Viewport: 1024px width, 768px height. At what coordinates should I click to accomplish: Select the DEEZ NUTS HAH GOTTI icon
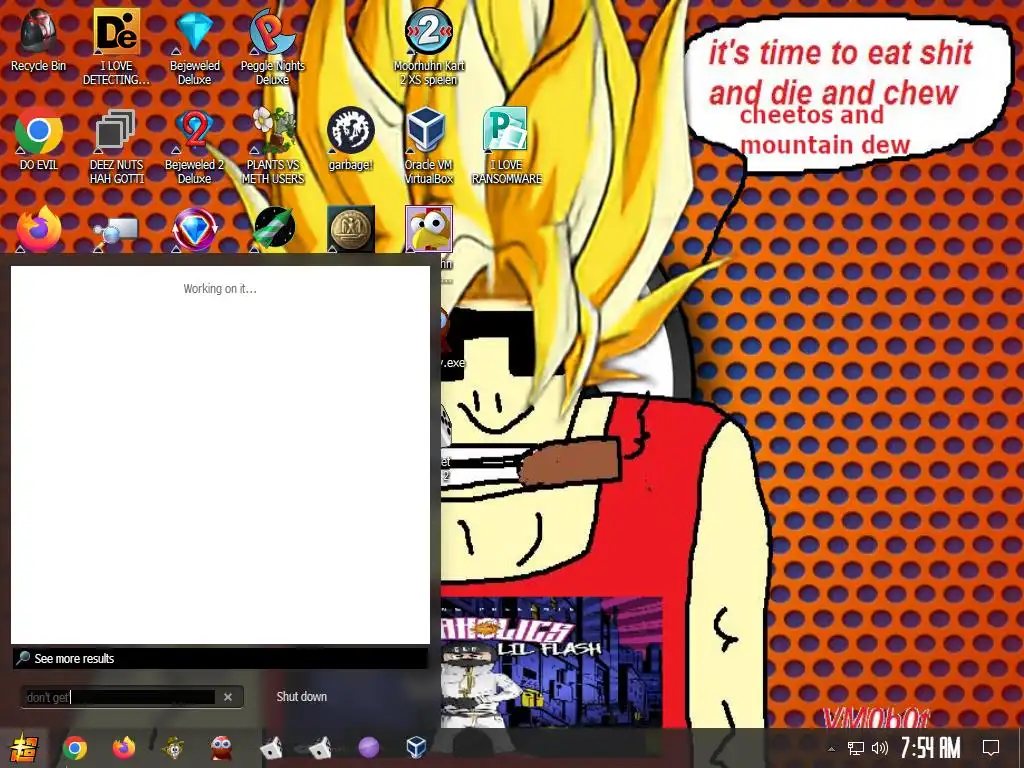[116, 146]
